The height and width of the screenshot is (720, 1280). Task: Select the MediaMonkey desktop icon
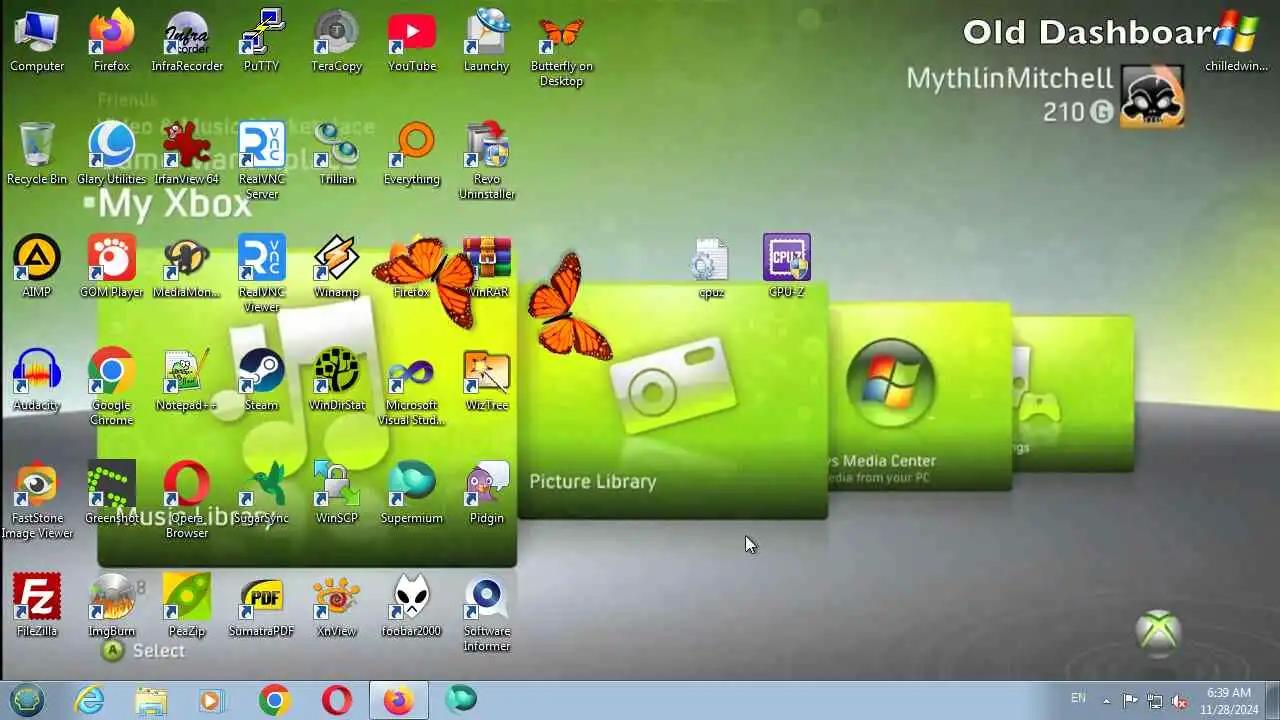pyautogui.click(x=187, y=267)
